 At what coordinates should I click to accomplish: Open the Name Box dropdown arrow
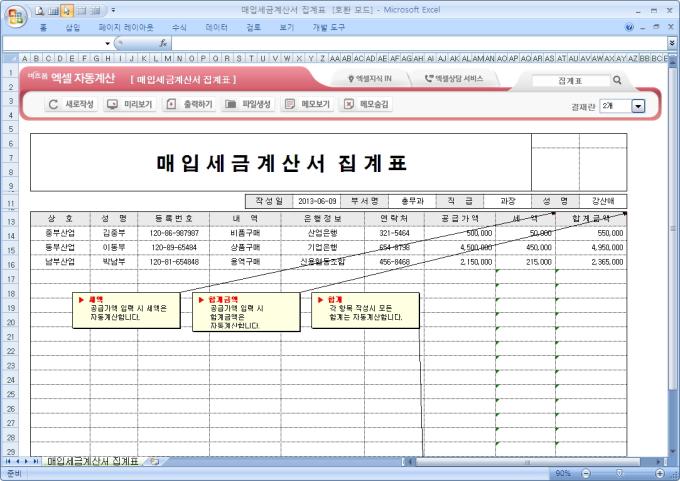point(107,44)
